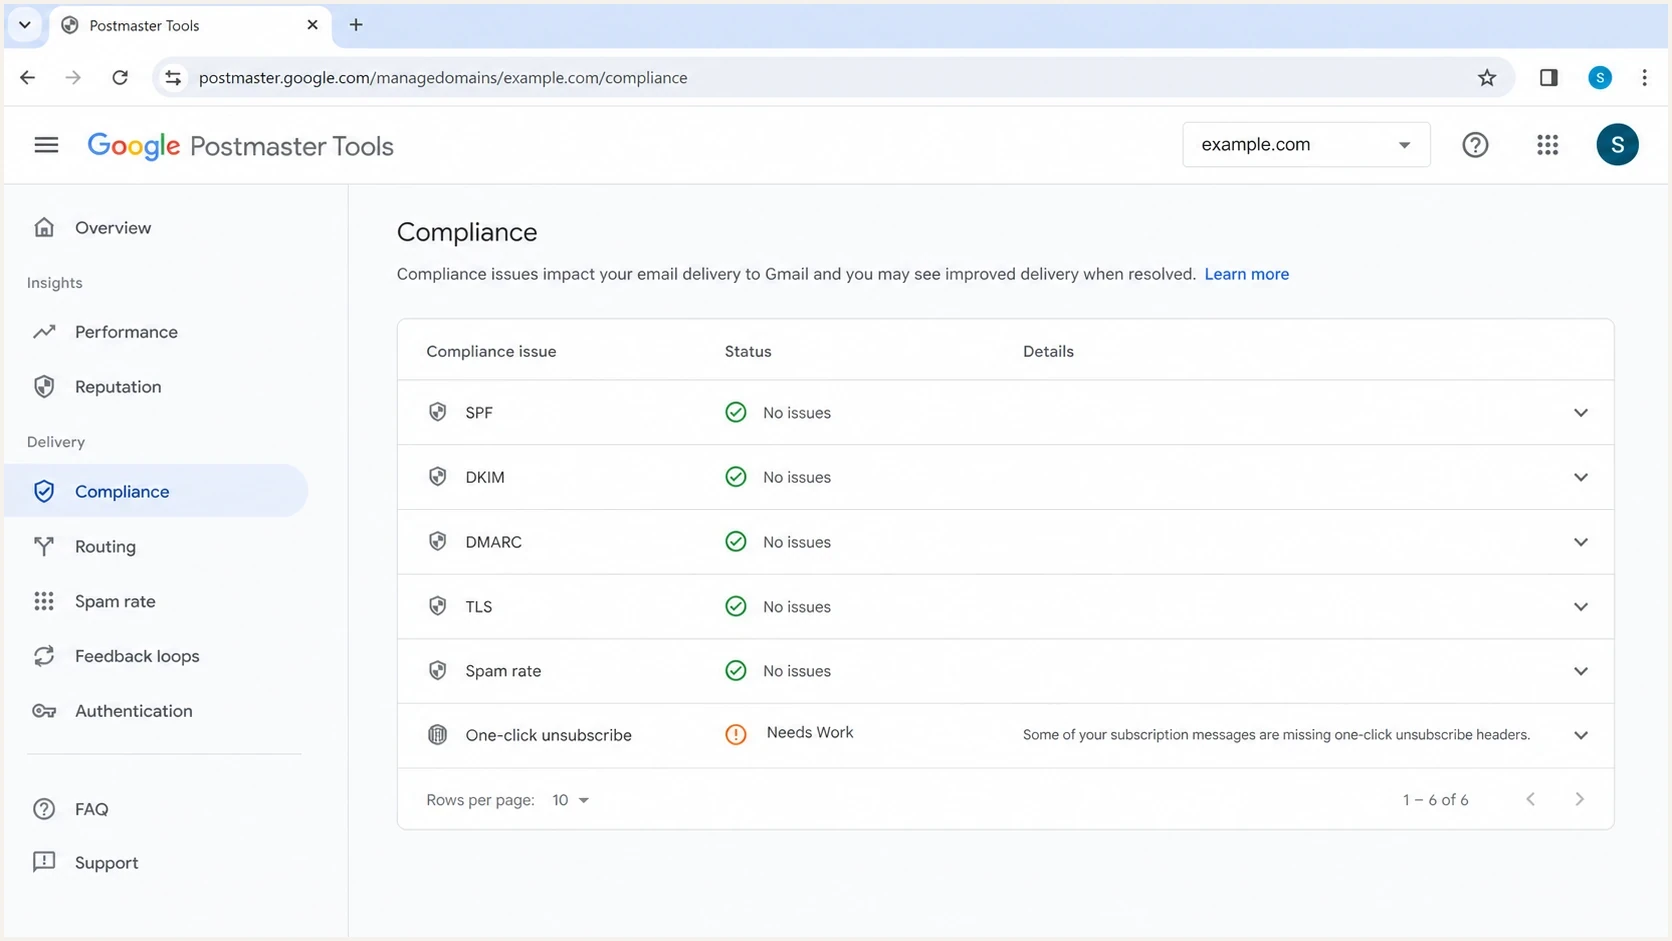Click the FAQ question icon

pyautogui.click(x=44, y=809)
